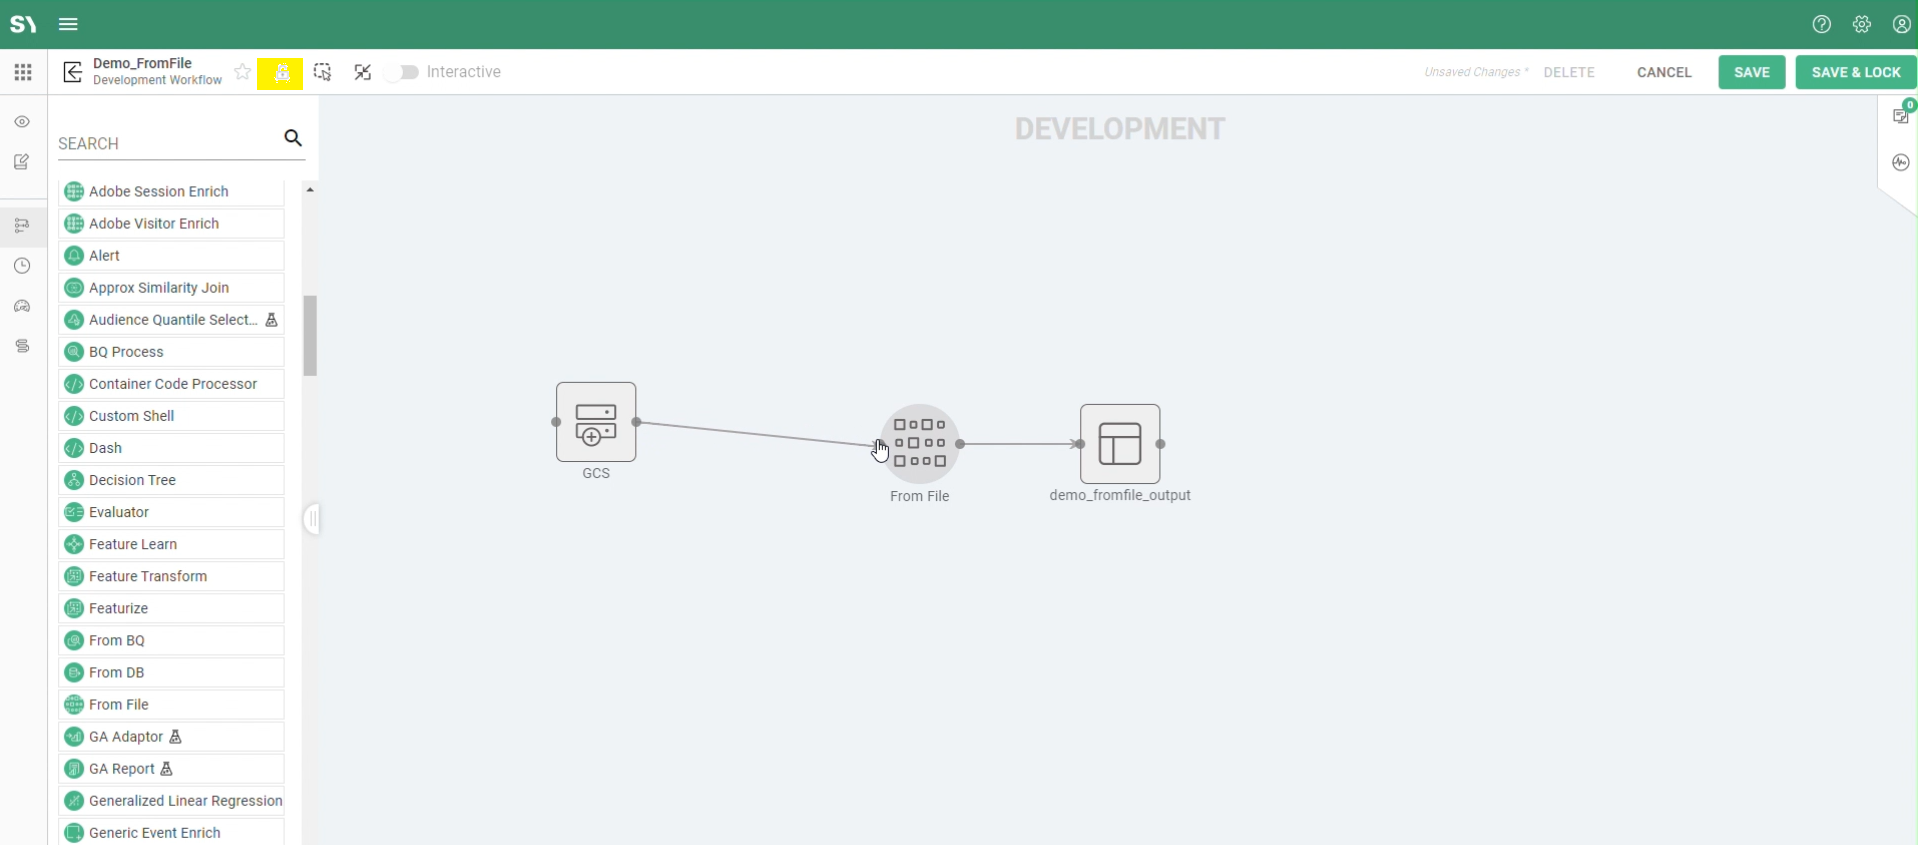Click the processor search input field
1918x845 pixels.
pos(165,143)
